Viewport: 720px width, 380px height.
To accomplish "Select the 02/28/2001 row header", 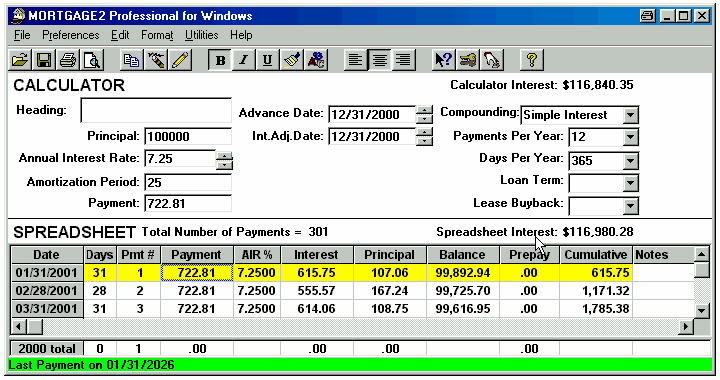I will [46, 291].
